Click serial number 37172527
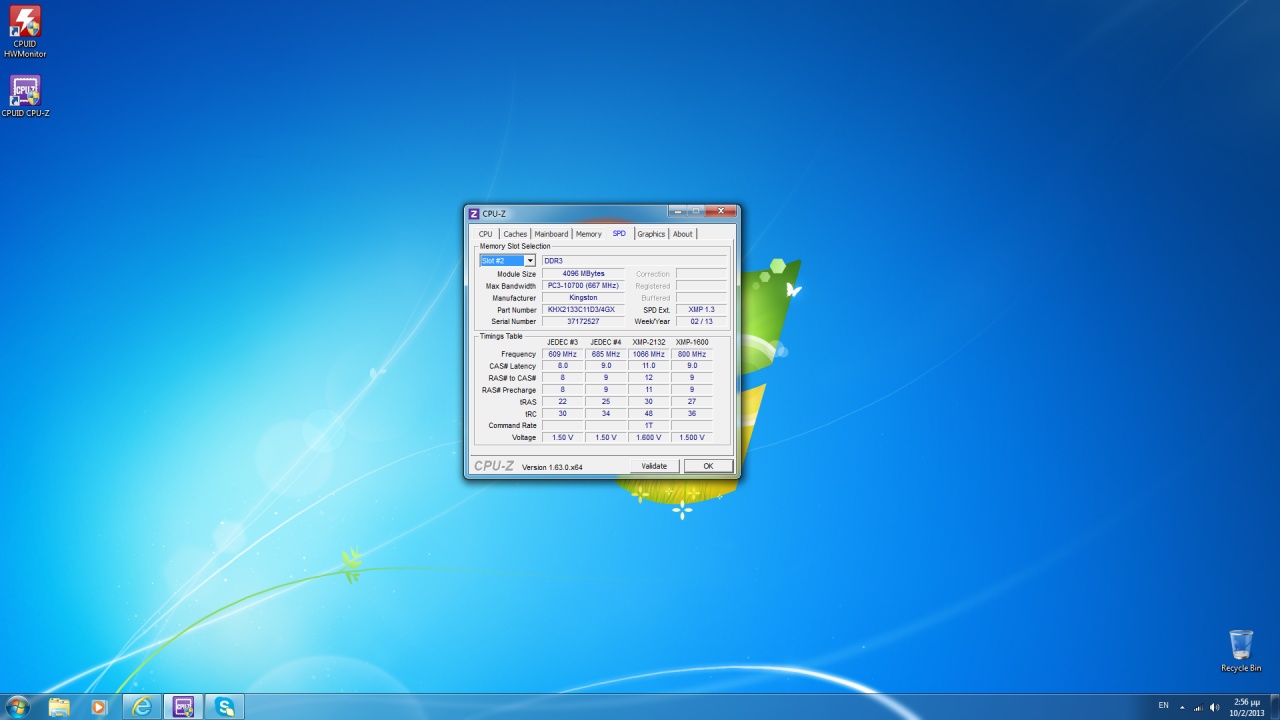Image resolution: width=1280 pixels, height=720 pixels. [583, 322]
